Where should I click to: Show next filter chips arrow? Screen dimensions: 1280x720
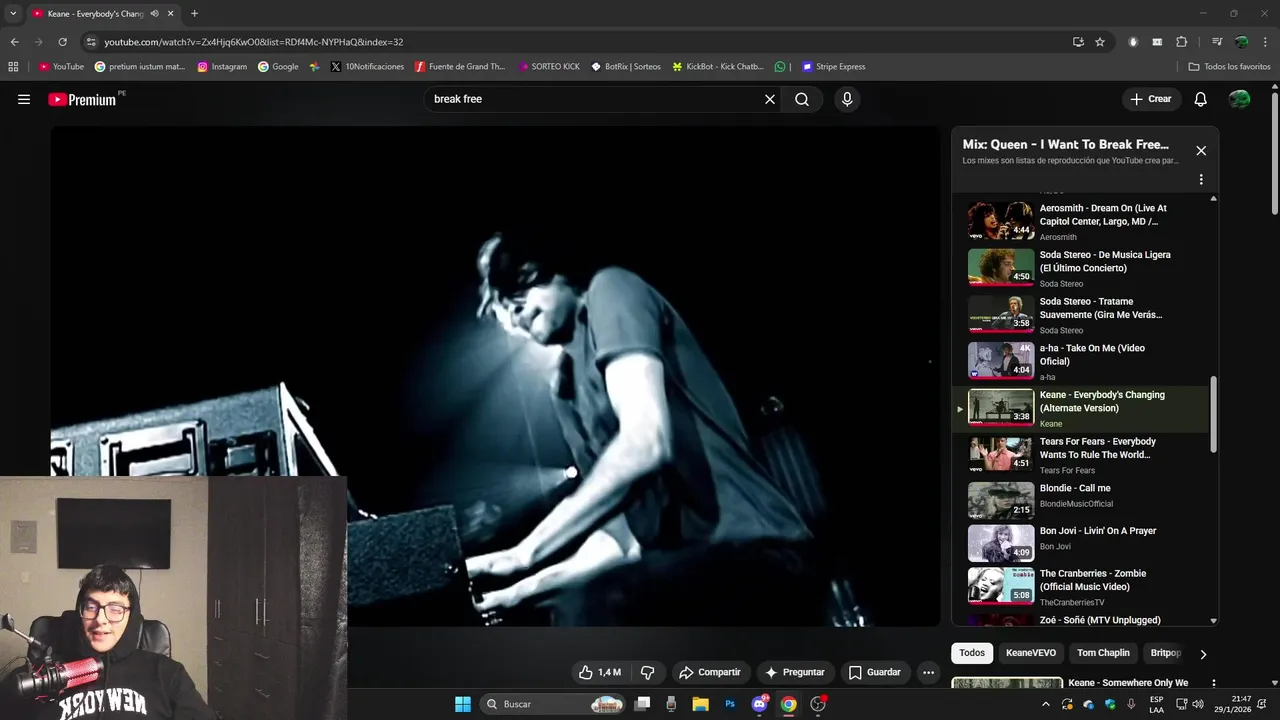click(1203, 654)
